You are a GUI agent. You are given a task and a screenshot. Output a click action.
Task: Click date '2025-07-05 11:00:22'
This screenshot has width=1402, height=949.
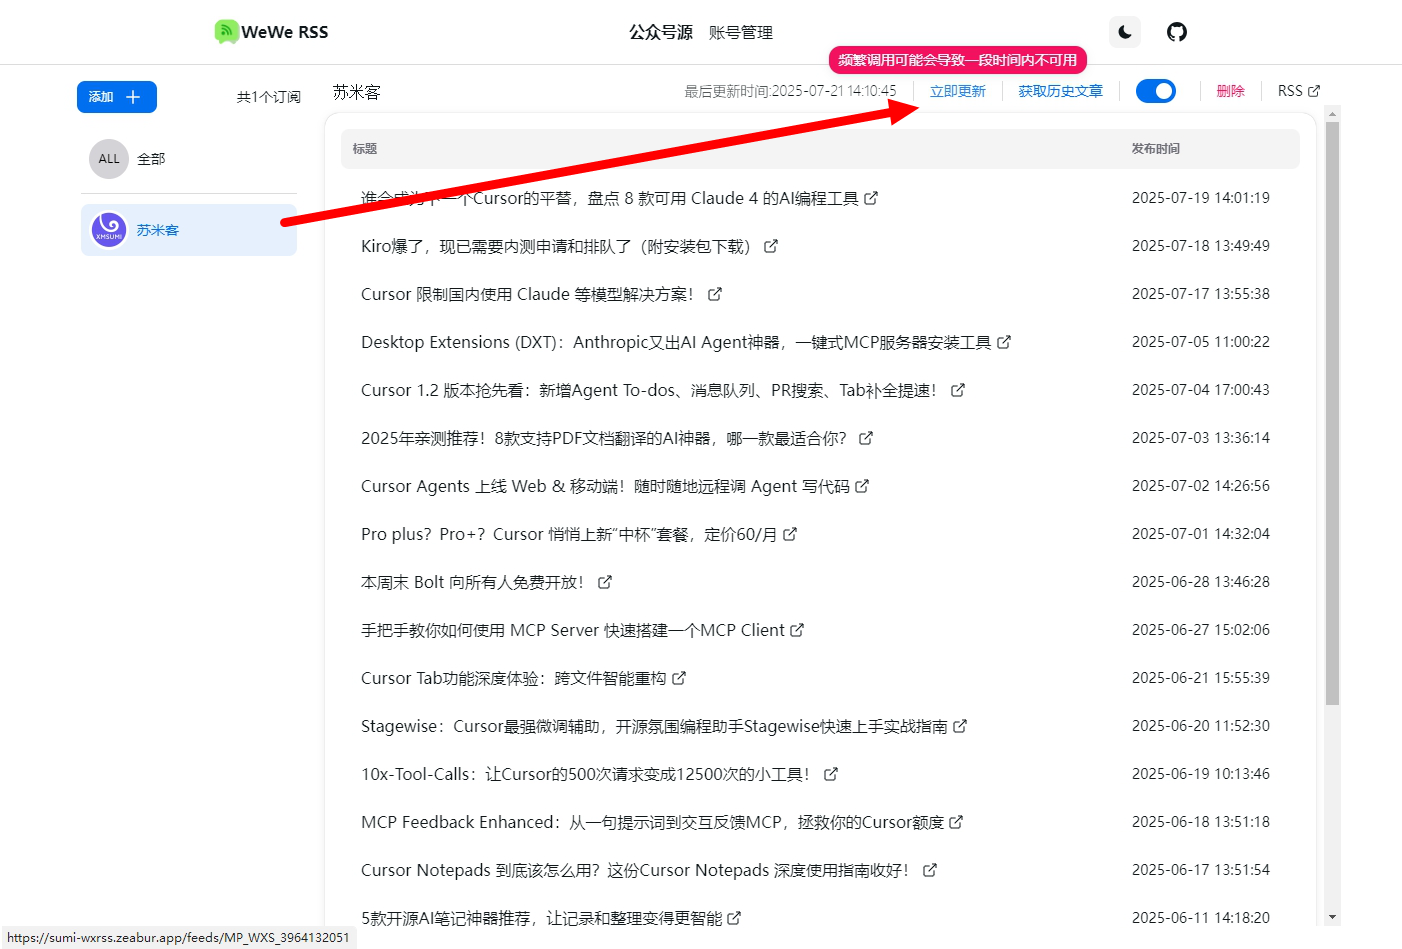coord(1201,342)
